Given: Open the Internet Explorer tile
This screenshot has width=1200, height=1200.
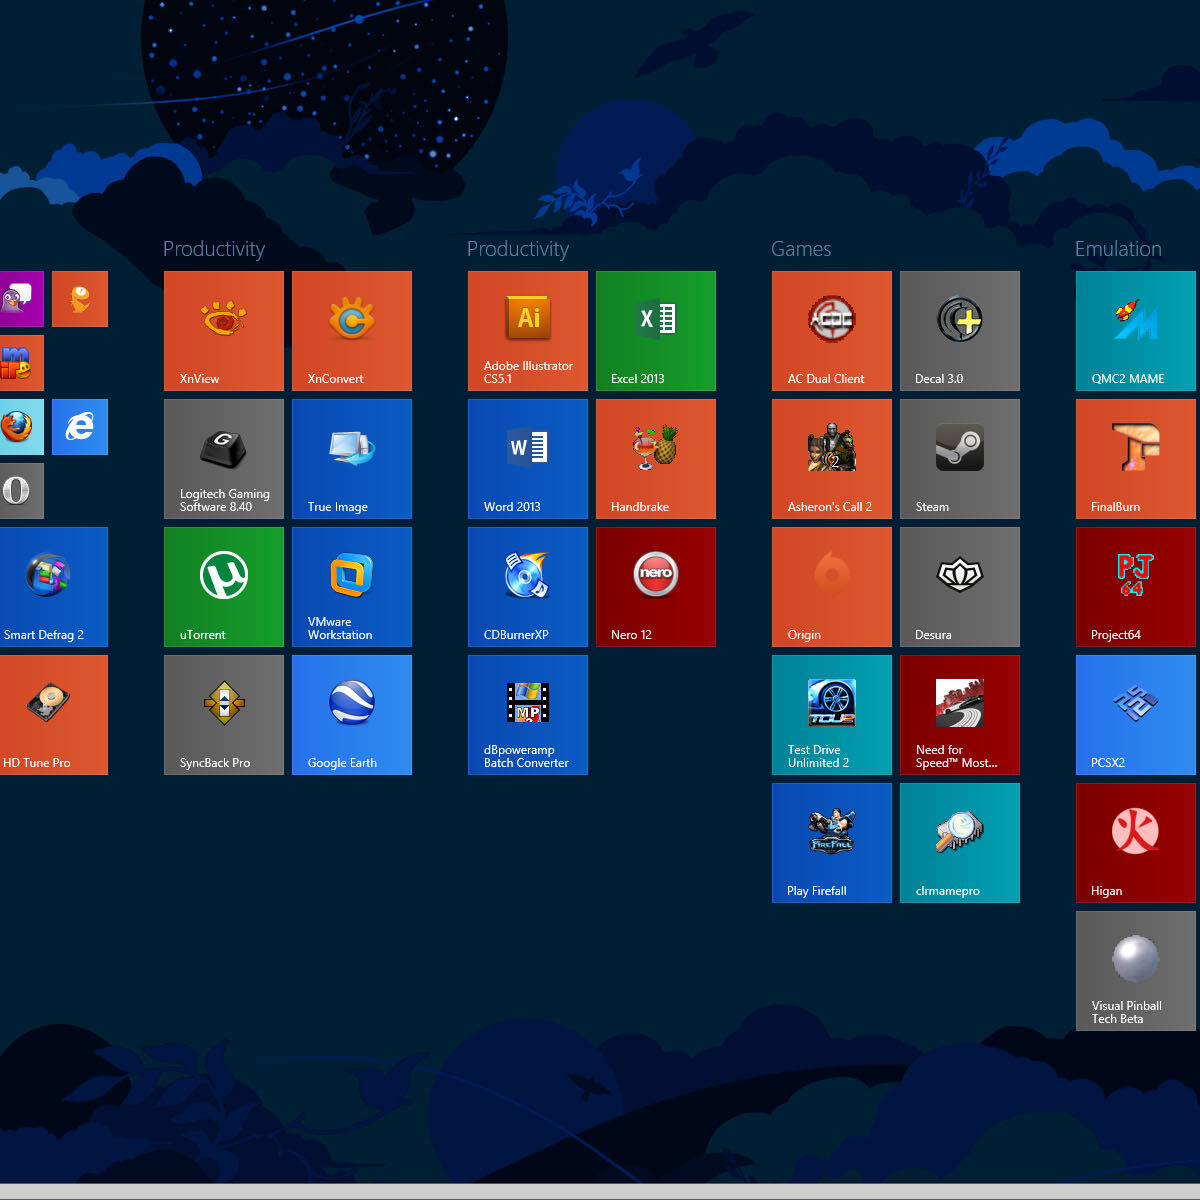Looking at the screenshot, I should (x=80, y=427).
